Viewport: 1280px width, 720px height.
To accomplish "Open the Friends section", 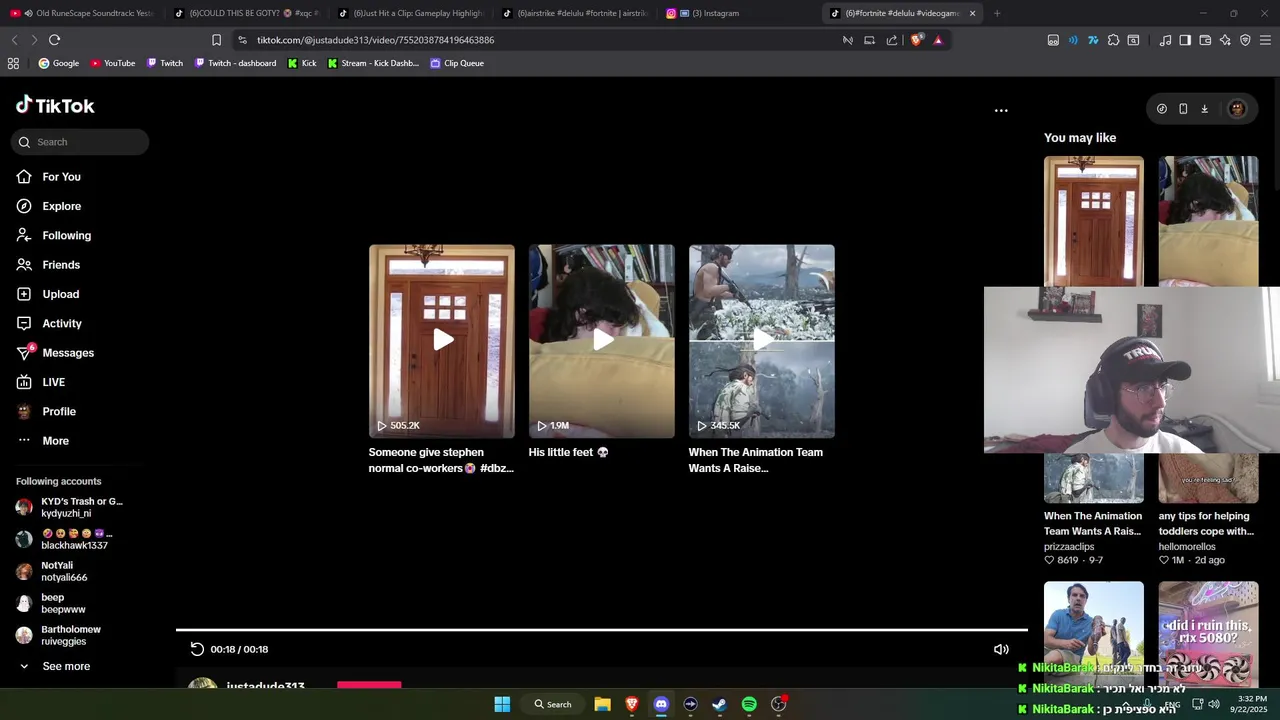I will click(48, 265).
